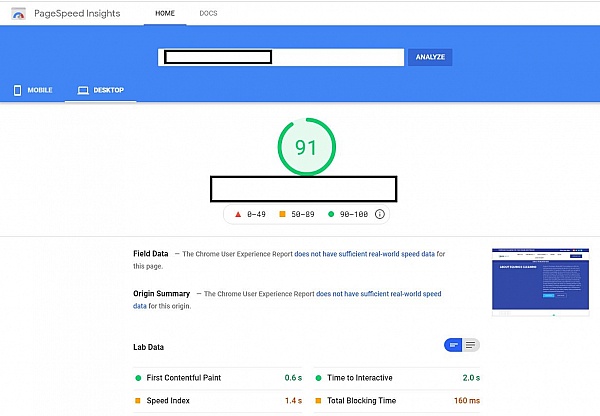Click the orange square 50–89 legend icon
Image resolution: width=600 pixels, height=416 pixels.
coord(282,214)
